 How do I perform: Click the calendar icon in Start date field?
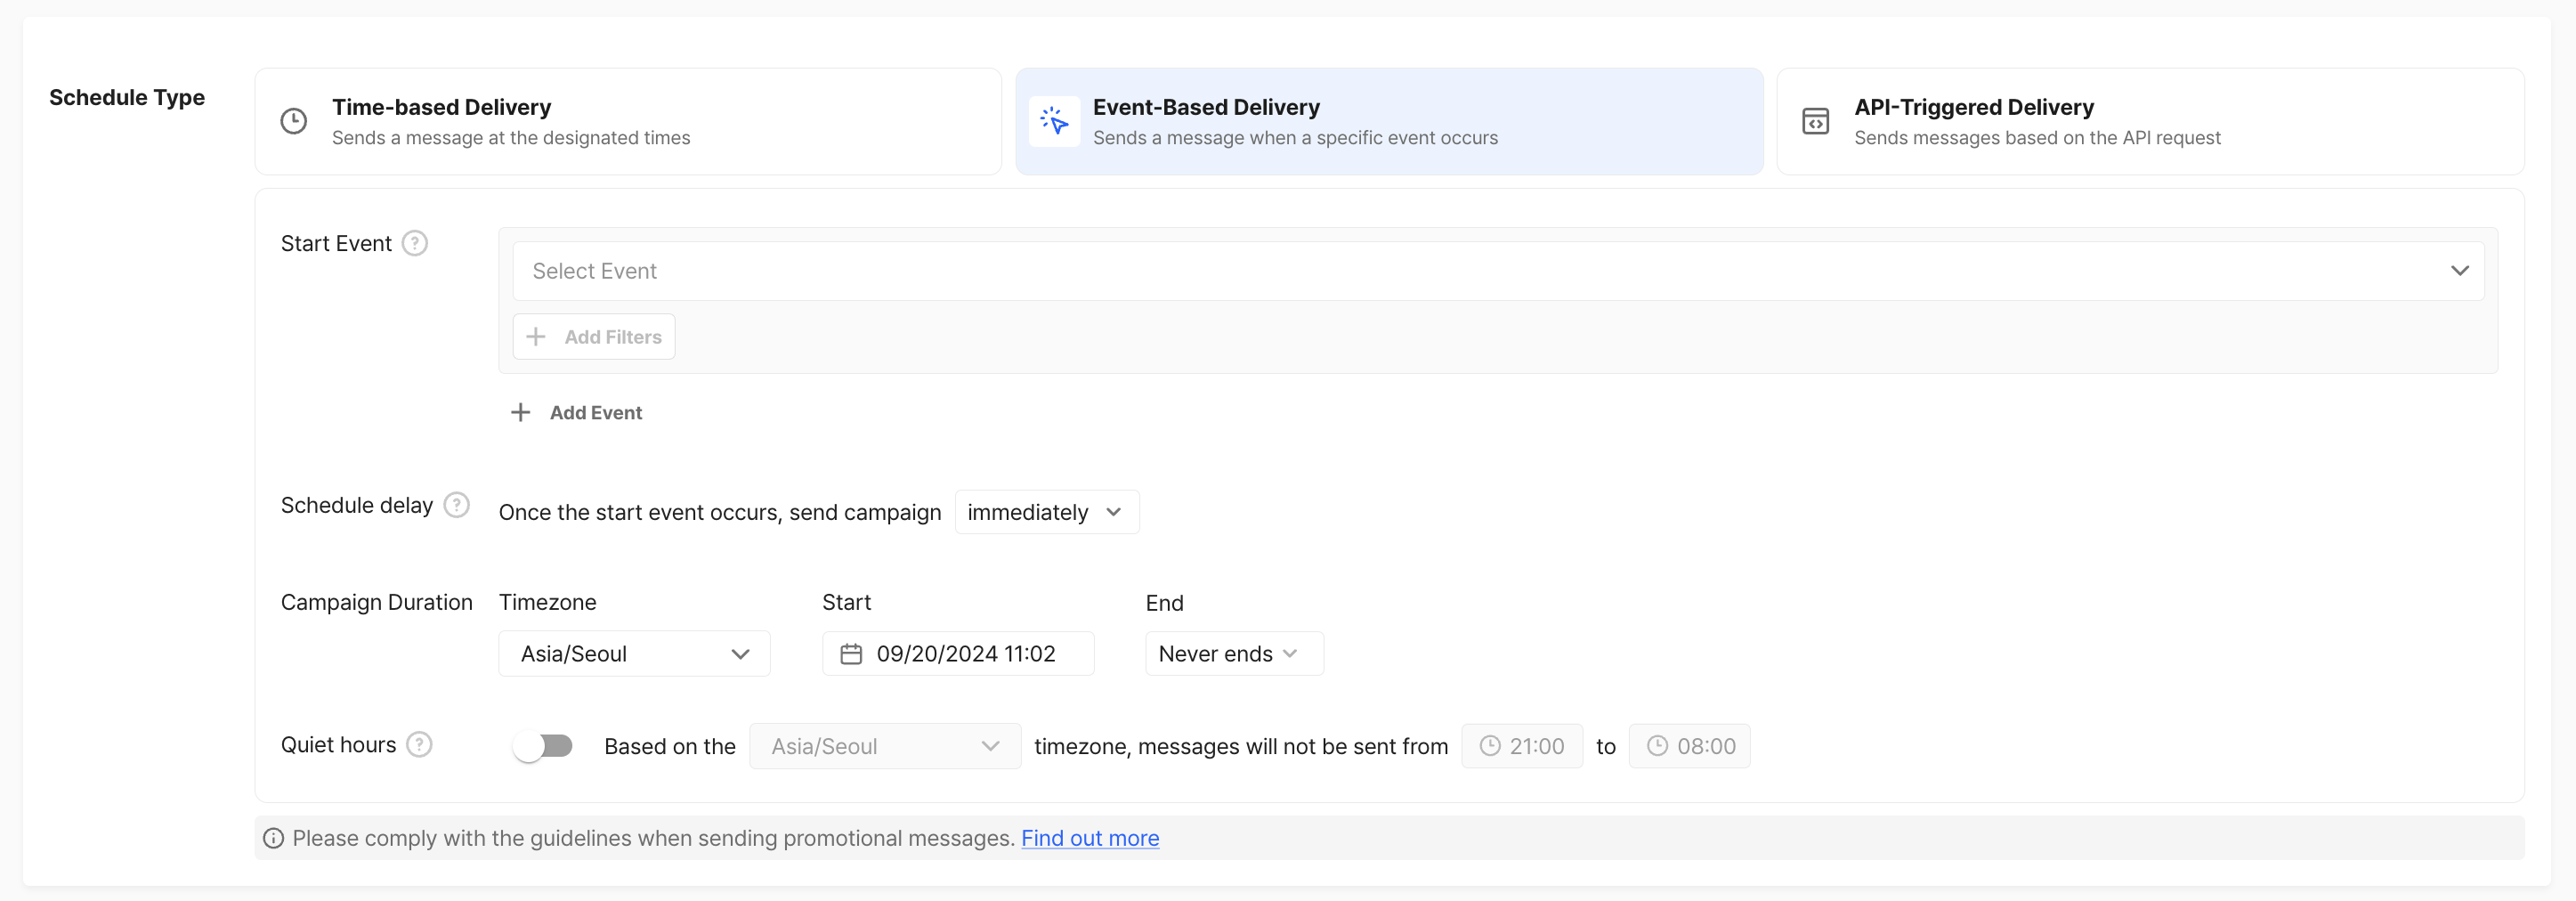tap(851, 654)
